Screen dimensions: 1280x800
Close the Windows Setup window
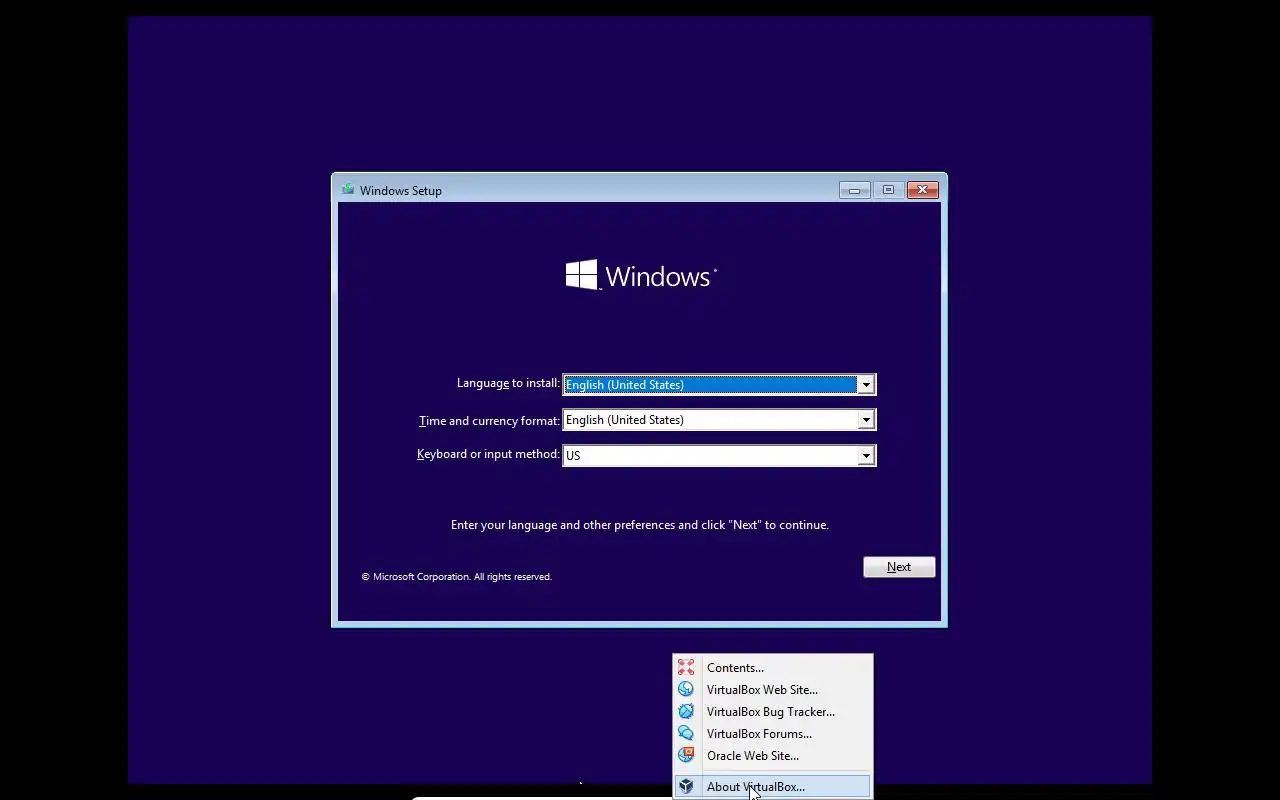[922, 190]
